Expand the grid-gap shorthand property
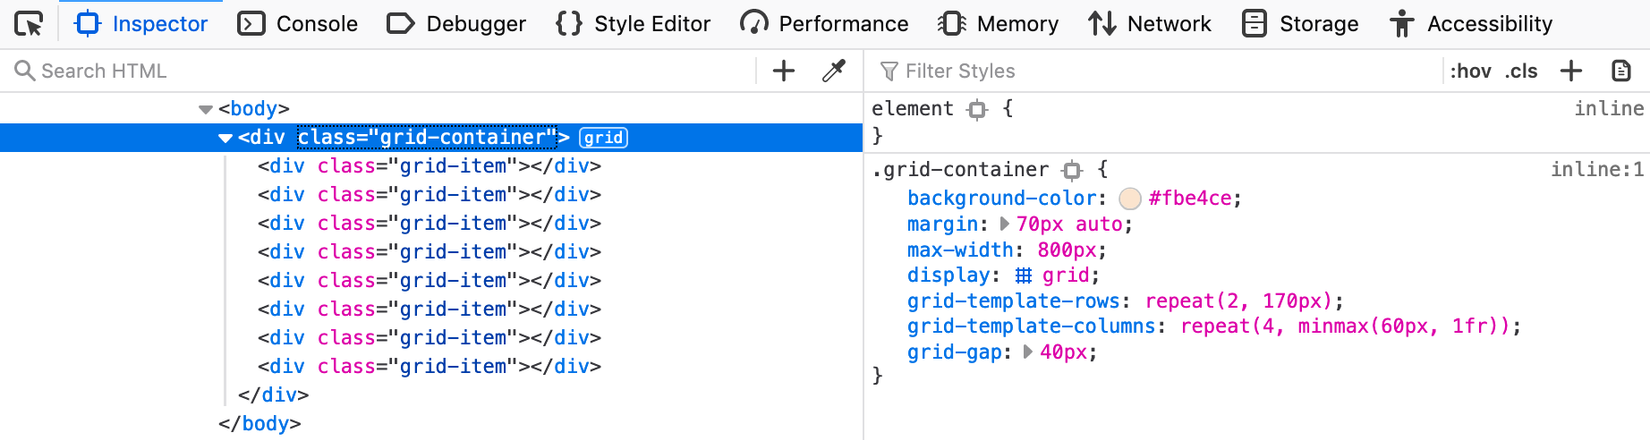Viewport: 1650px width, 440px height. pyautogui.click(x=1028, y=352)
